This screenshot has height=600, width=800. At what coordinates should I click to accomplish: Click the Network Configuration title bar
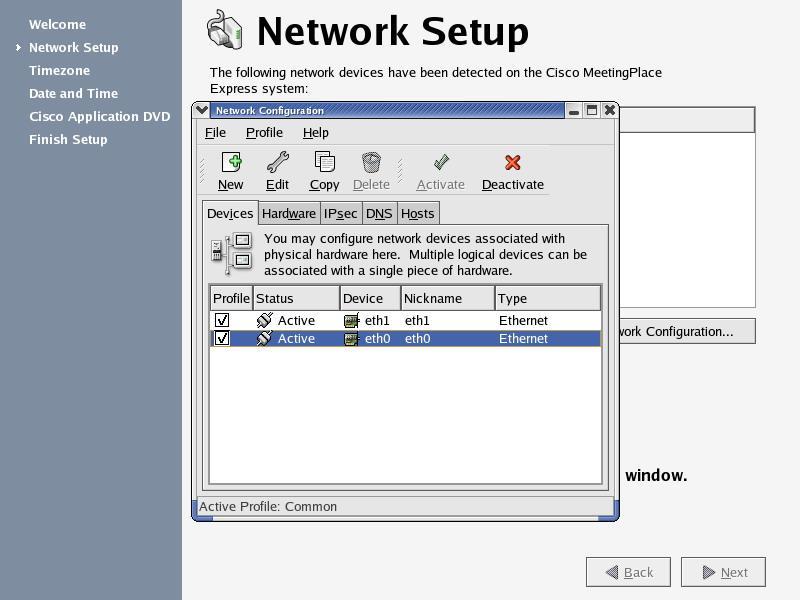(x=388, y=110)
